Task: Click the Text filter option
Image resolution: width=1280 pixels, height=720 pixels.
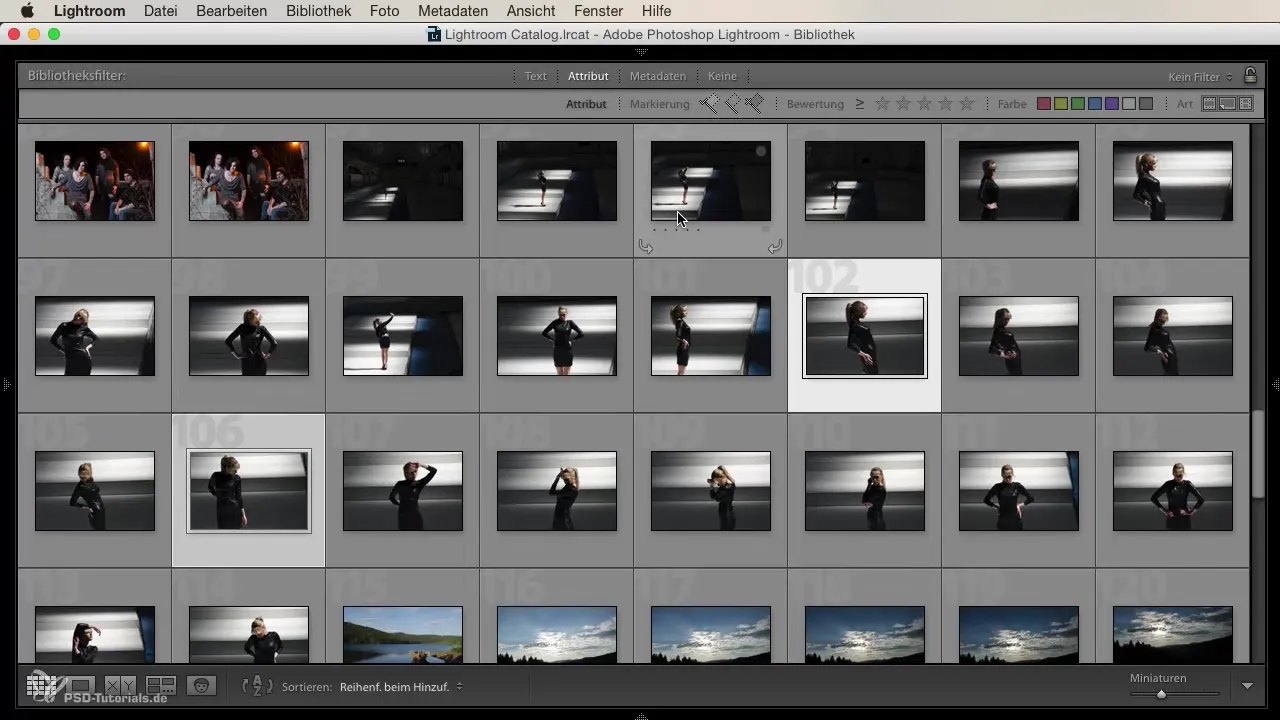Action: click(536, 76)
